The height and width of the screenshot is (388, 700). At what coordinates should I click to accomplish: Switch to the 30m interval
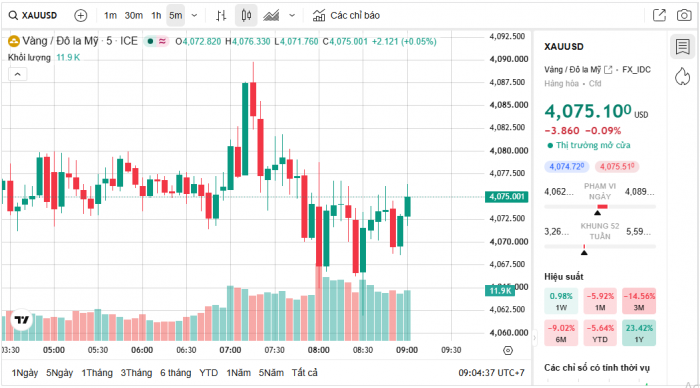pos(133,16)
